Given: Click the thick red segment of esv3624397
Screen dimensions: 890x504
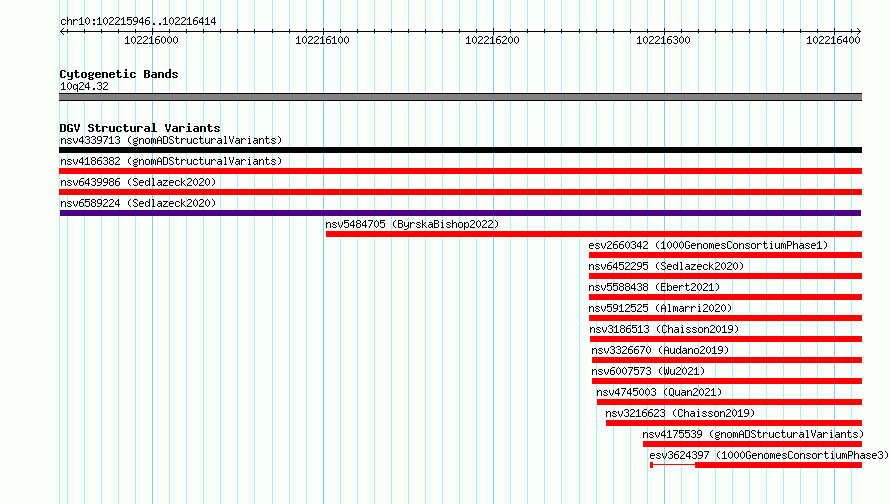Looking at the screenshot, I should tap(778, 465).
